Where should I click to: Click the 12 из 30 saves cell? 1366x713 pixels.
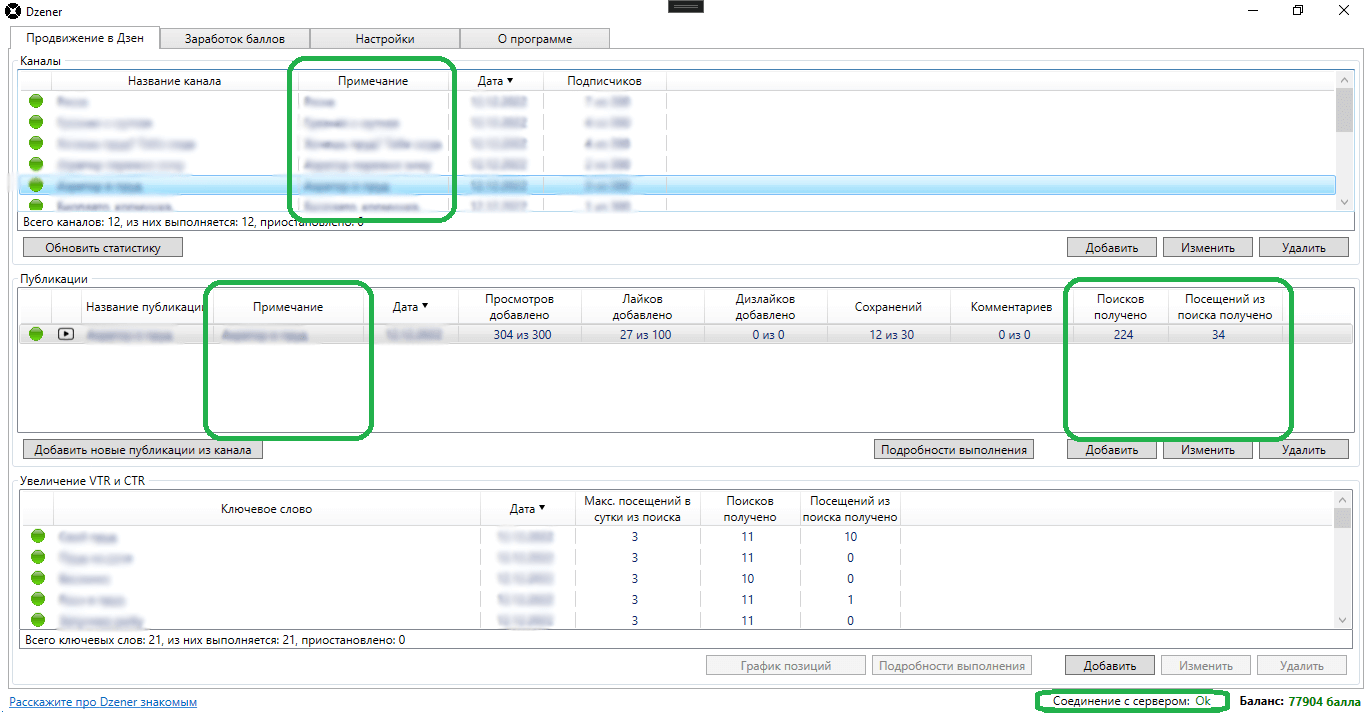892,335
